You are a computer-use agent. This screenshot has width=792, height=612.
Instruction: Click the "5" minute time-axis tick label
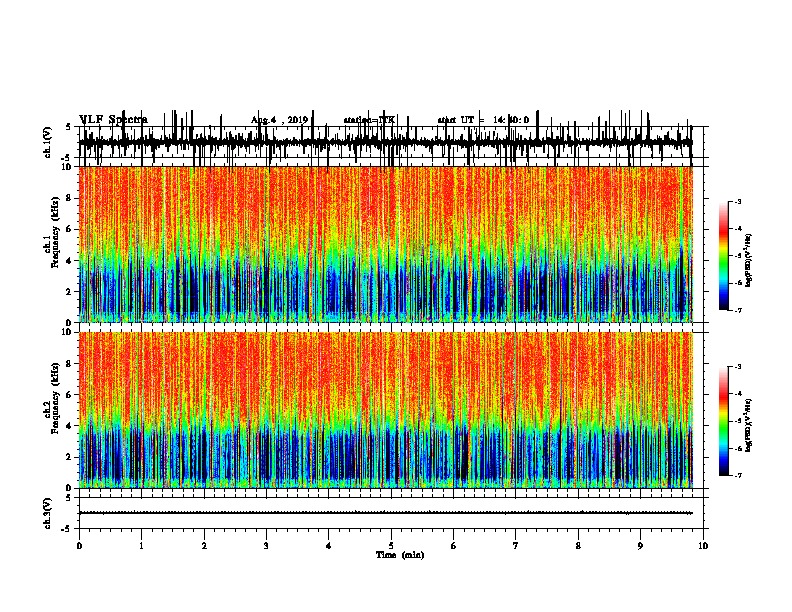pyautogui.click(x=391, y=546)
